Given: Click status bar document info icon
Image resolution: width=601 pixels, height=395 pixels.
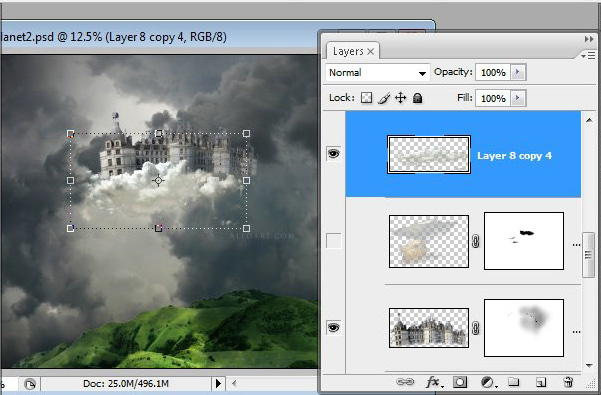Looking at the screenshot, I should coord(30,384).
